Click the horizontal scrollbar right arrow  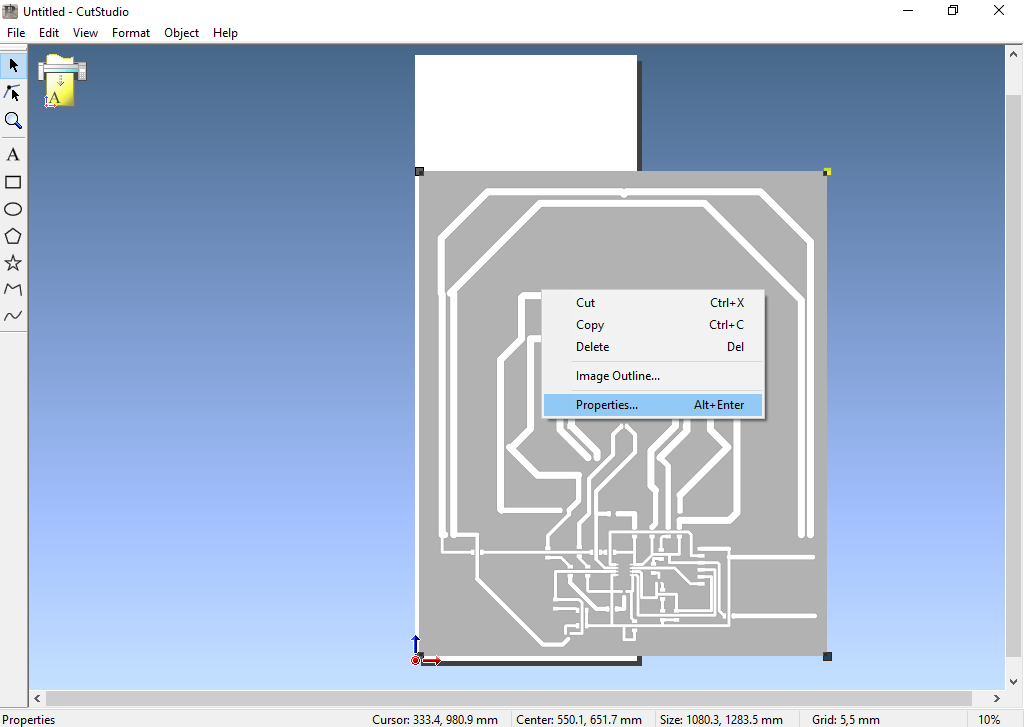point(997,698)
